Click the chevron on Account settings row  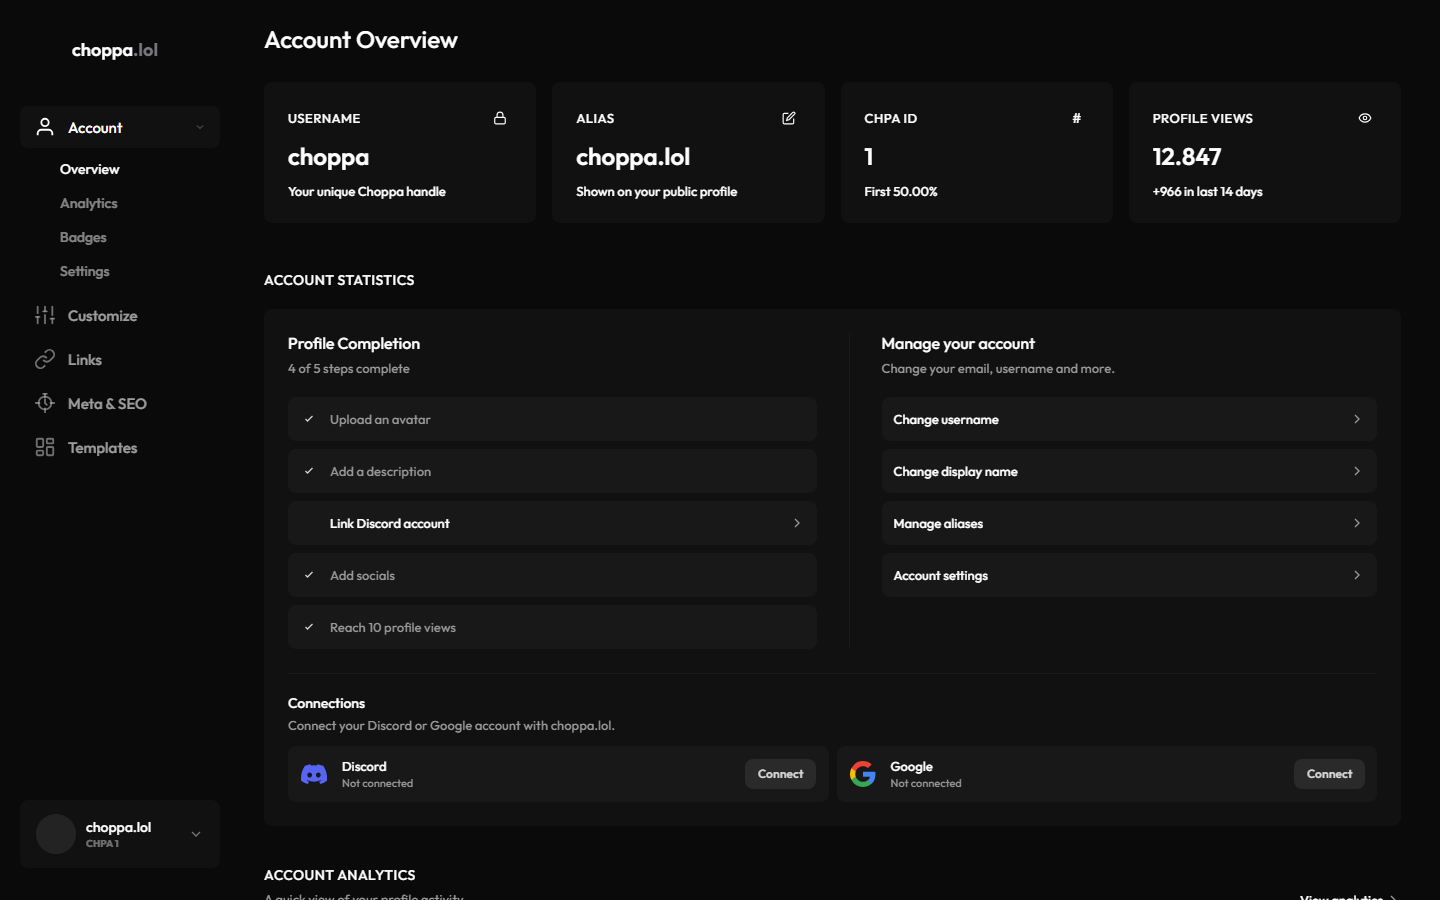[1357, 575]
